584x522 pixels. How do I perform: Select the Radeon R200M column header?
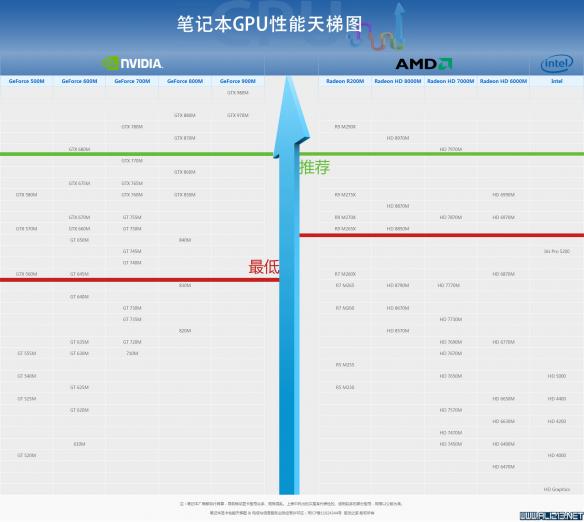[x=345, y=81]
